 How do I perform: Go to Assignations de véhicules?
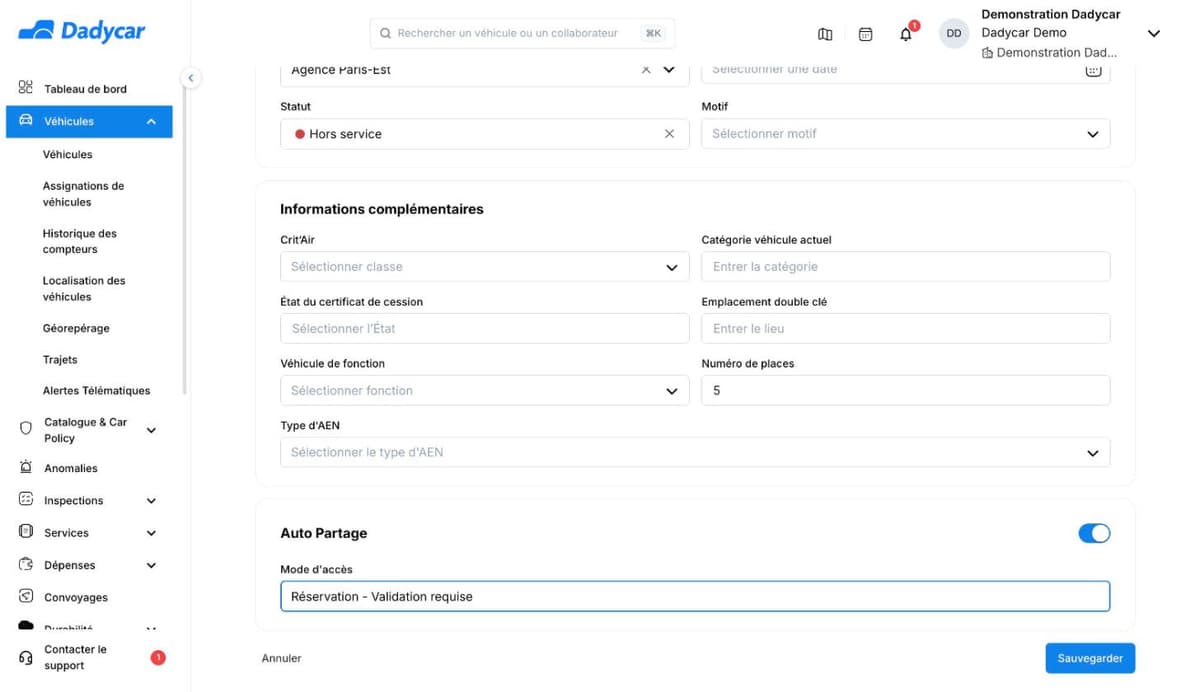(x=84, y=194)
